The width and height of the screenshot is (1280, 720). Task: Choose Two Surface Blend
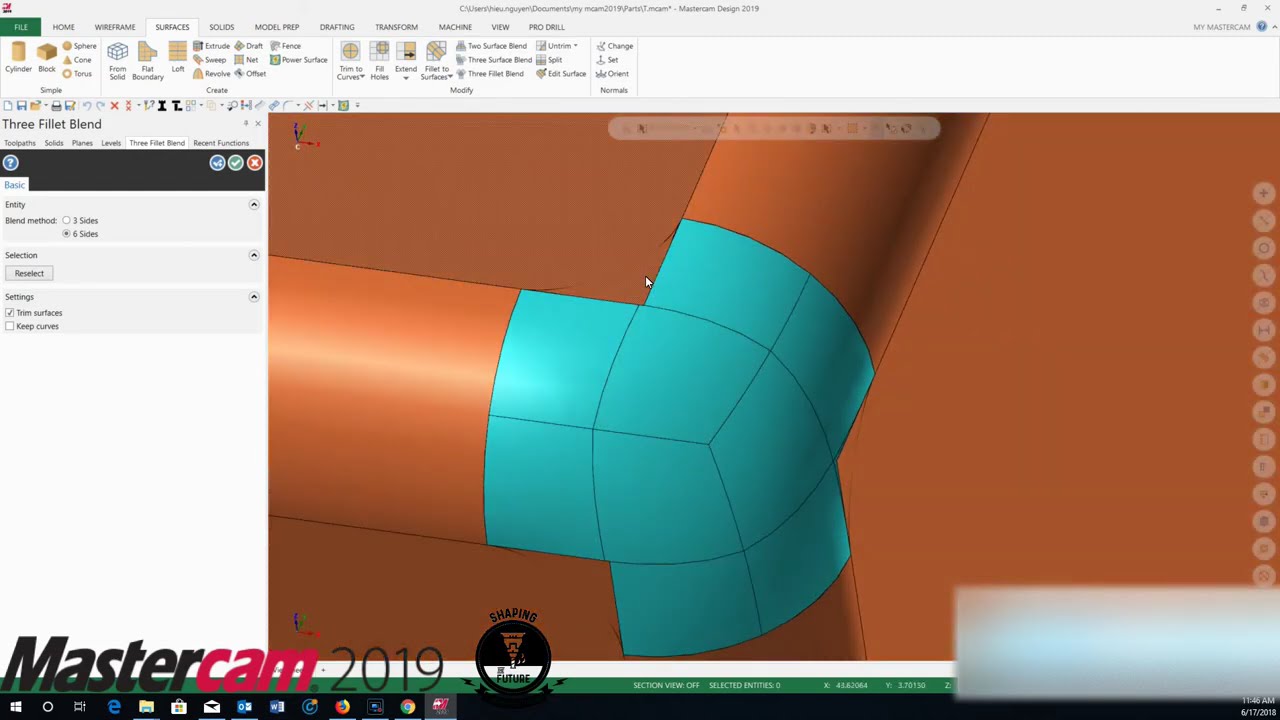[491, 46]
